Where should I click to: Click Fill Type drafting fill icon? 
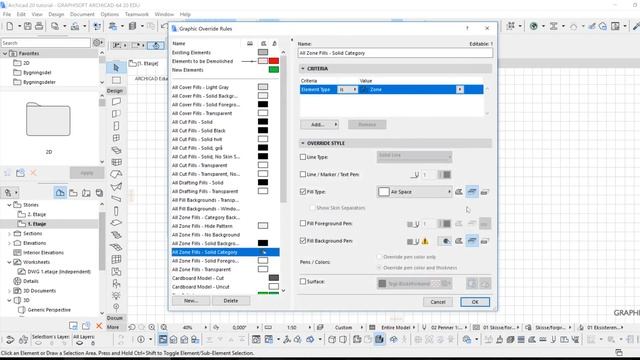point(484,192)
